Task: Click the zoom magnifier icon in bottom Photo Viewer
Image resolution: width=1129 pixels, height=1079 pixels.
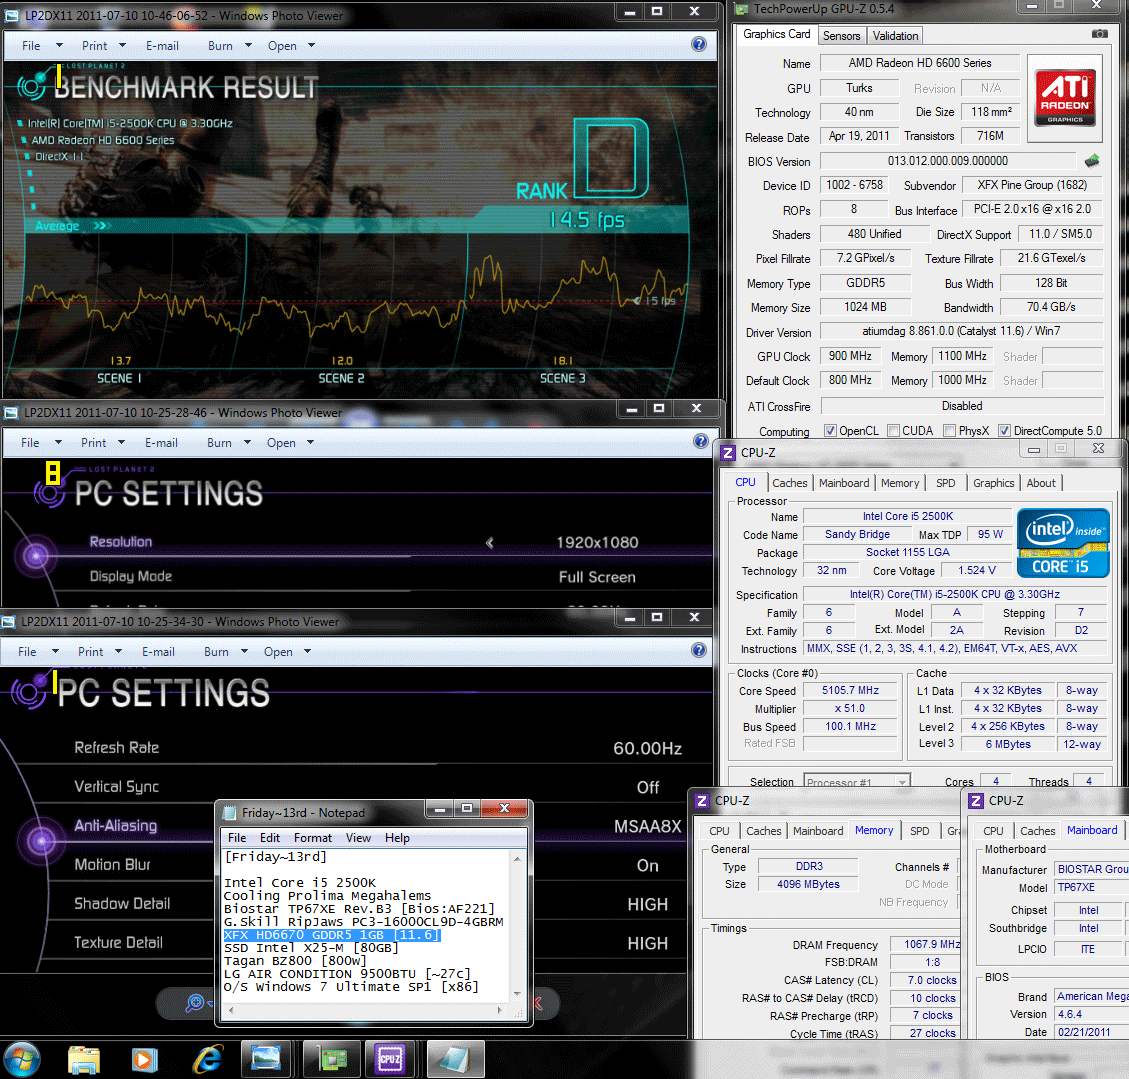Action: pos(194,1002)
